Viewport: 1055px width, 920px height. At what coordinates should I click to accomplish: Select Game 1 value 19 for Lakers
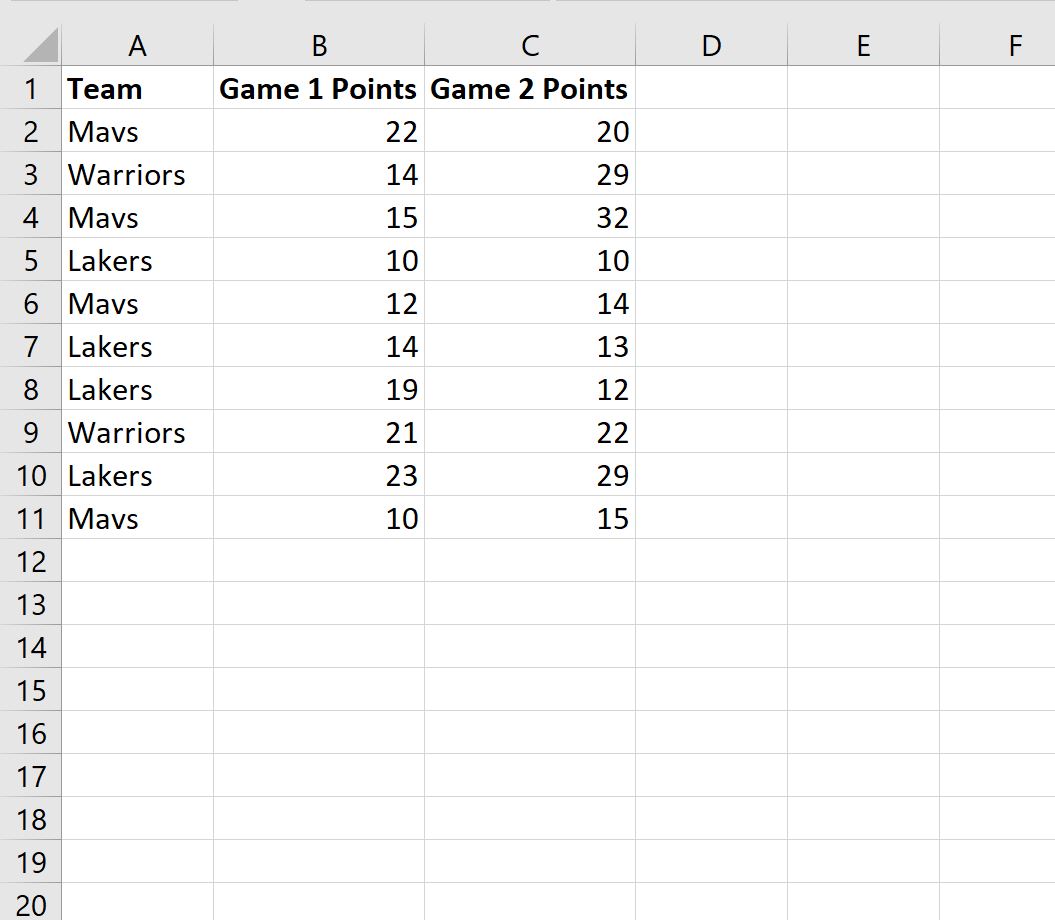tap(319, 388)
